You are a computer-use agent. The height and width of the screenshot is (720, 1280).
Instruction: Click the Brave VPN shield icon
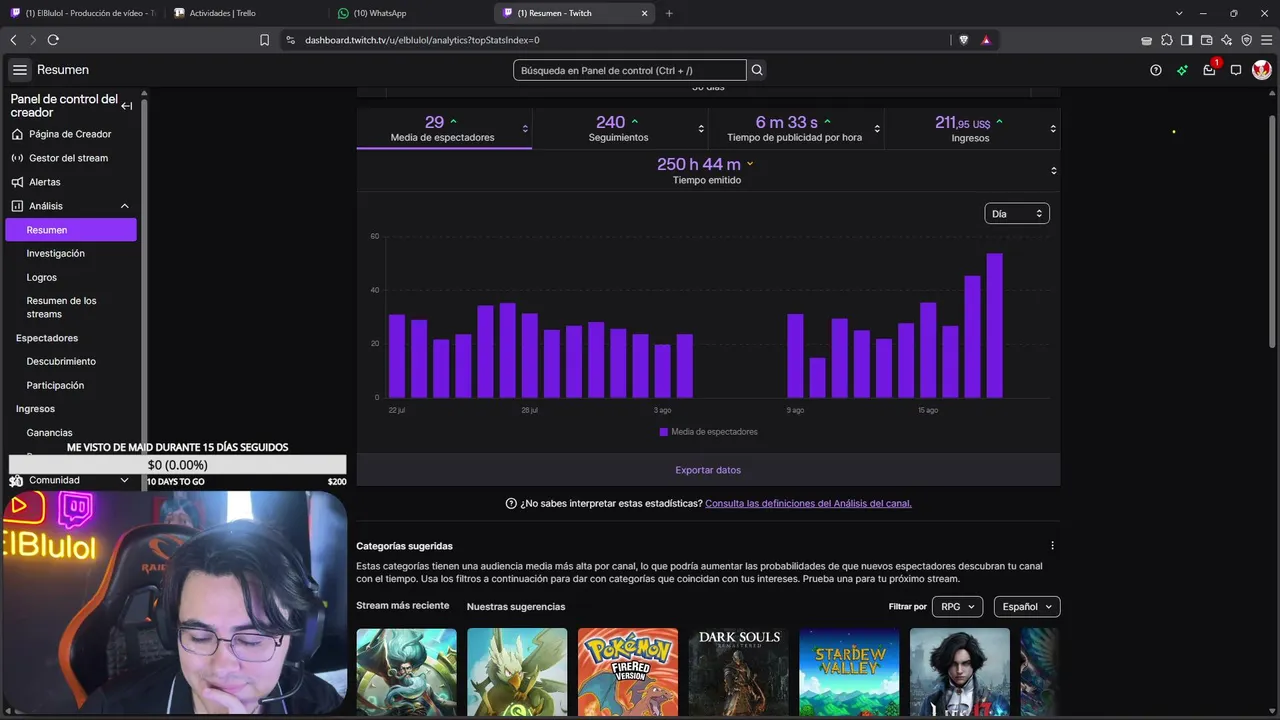pos(1246,40)
